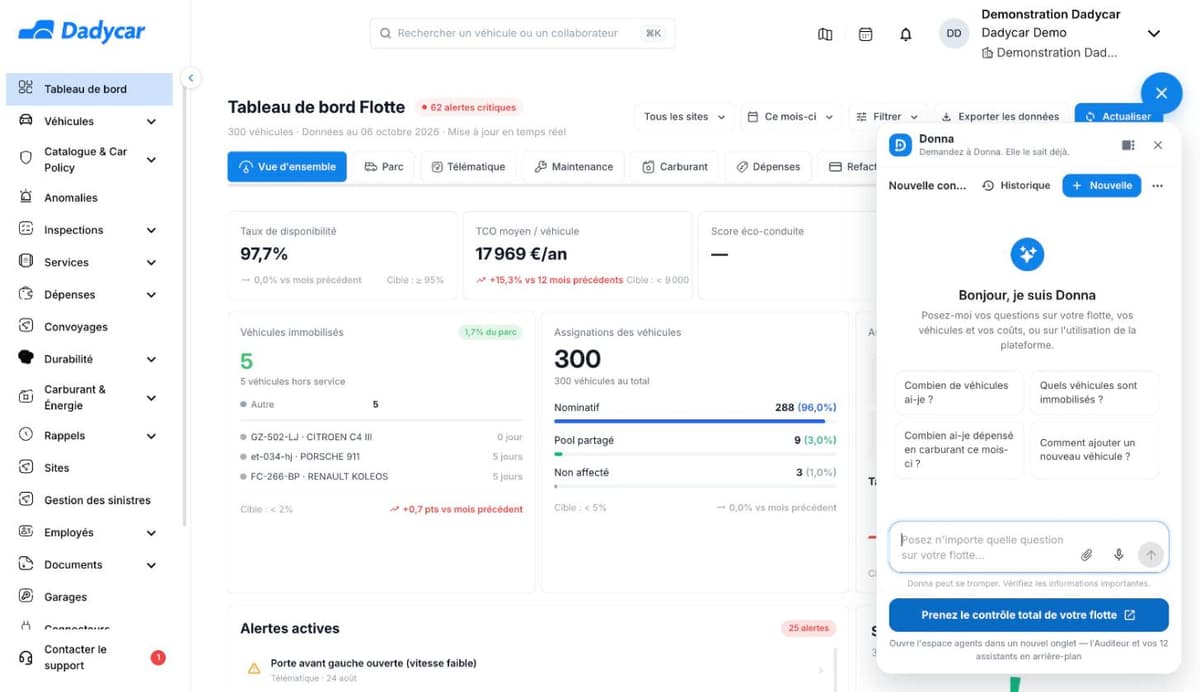The height and width of the screenshot is (692, 1200).
Task: Send the message with the arrow button
Action: (x=1151, y=555)
